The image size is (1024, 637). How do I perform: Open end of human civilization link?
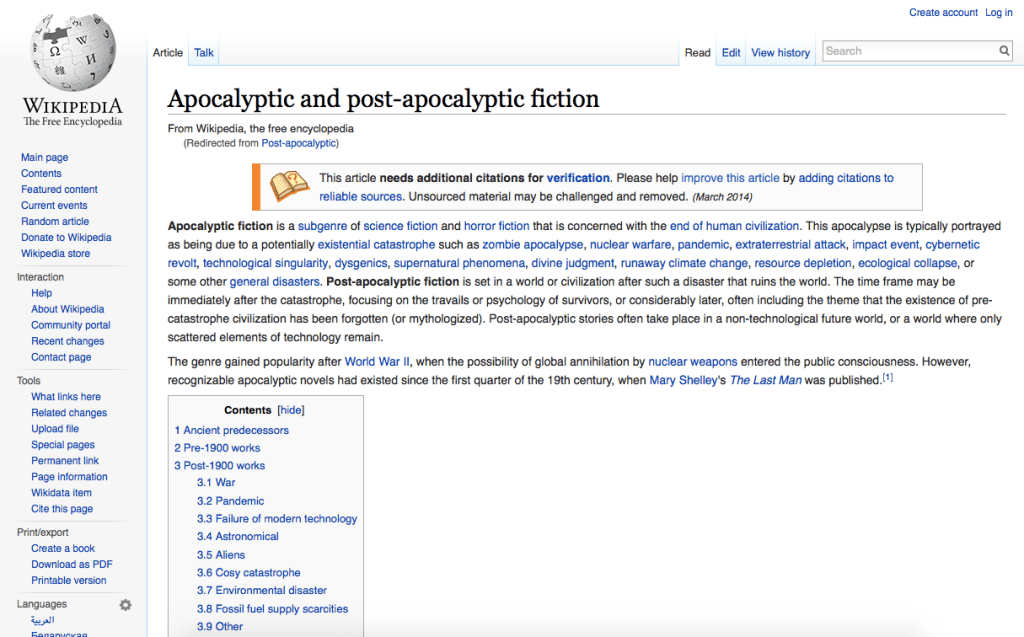(x=734, y=226)
